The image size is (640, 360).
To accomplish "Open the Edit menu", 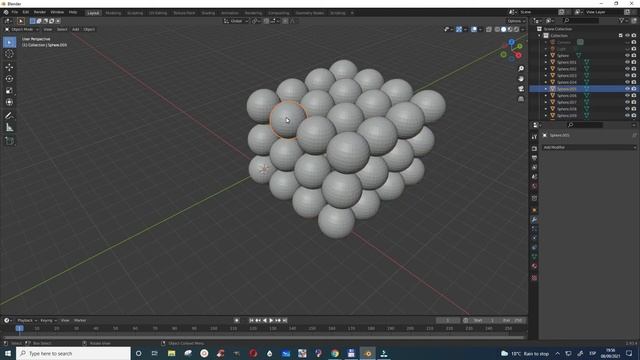I will [26, 12].
